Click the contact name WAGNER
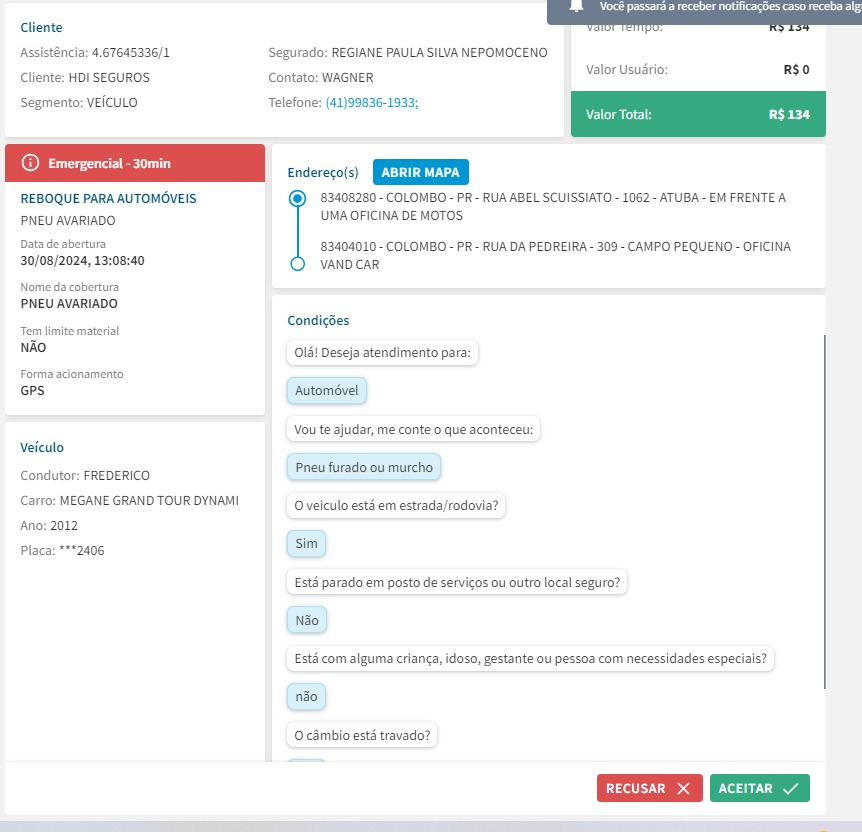Image resolution: width=862 pixels, height=832 pixels. pos(347,78)
